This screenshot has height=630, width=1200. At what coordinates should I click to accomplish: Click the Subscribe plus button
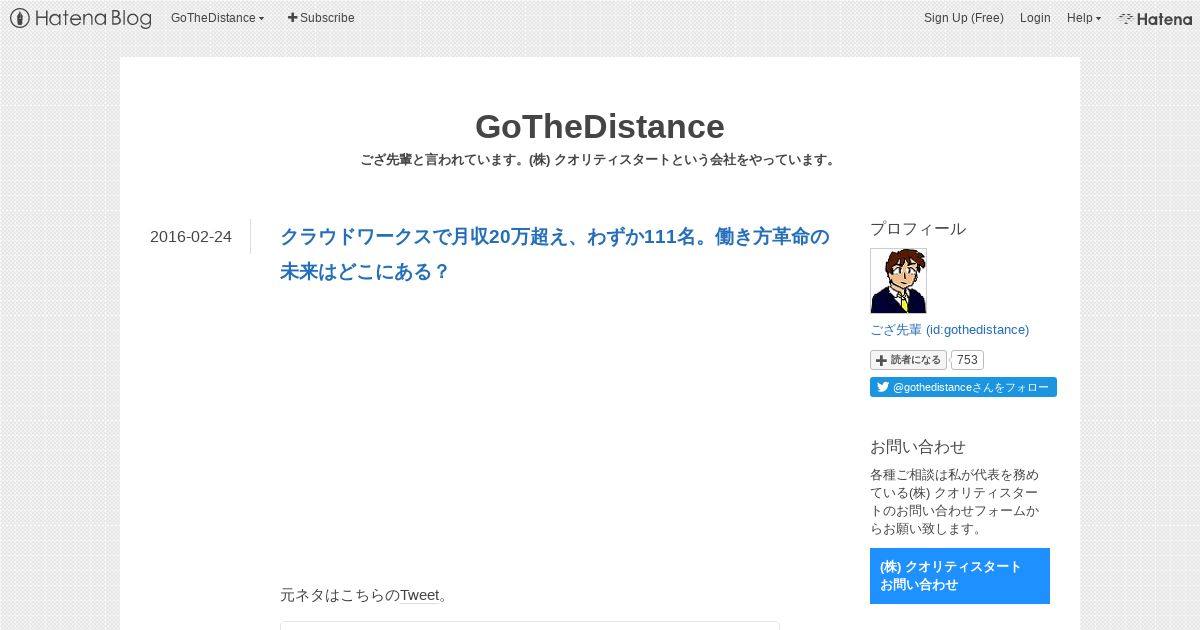321,18
